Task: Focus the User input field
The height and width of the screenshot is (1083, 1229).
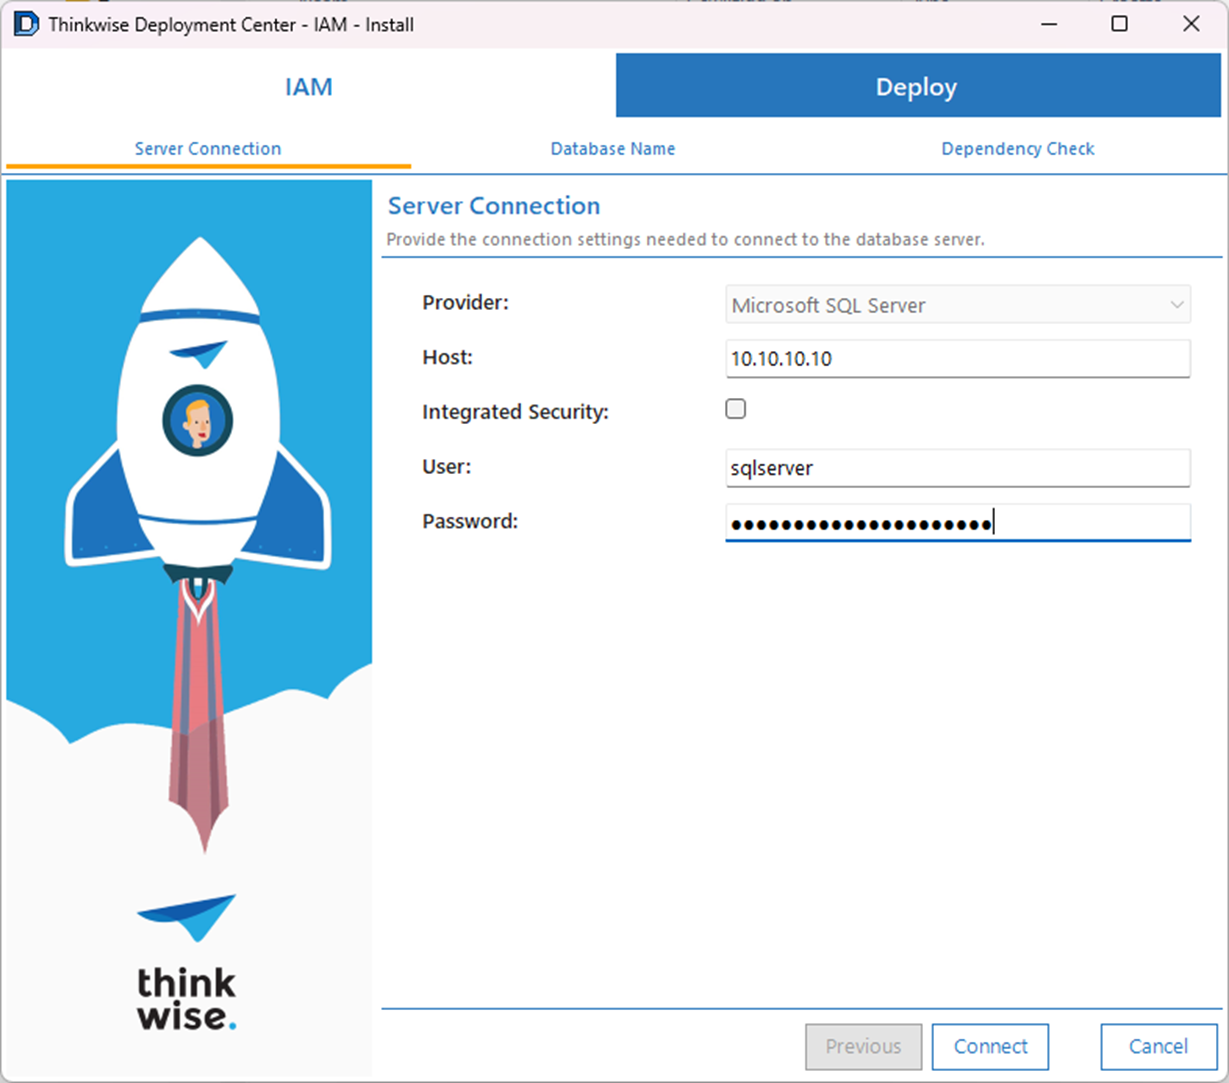Action: 958,468
